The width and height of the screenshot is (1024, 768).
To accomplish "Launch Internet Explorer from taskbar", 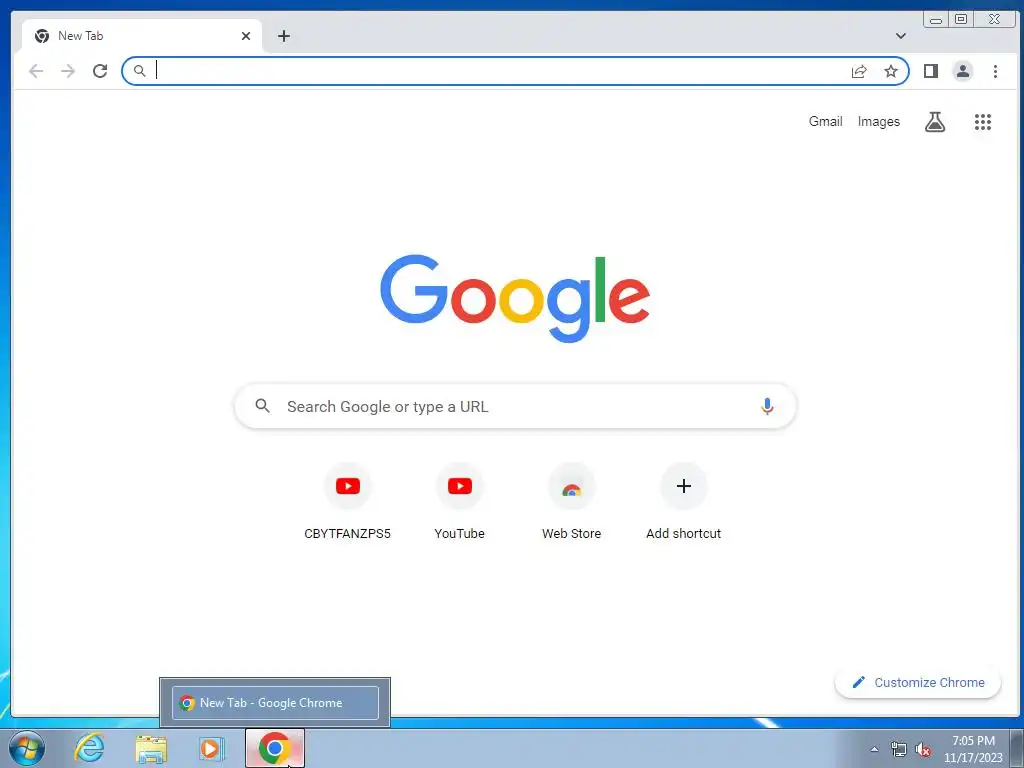I will pos(89,748).
